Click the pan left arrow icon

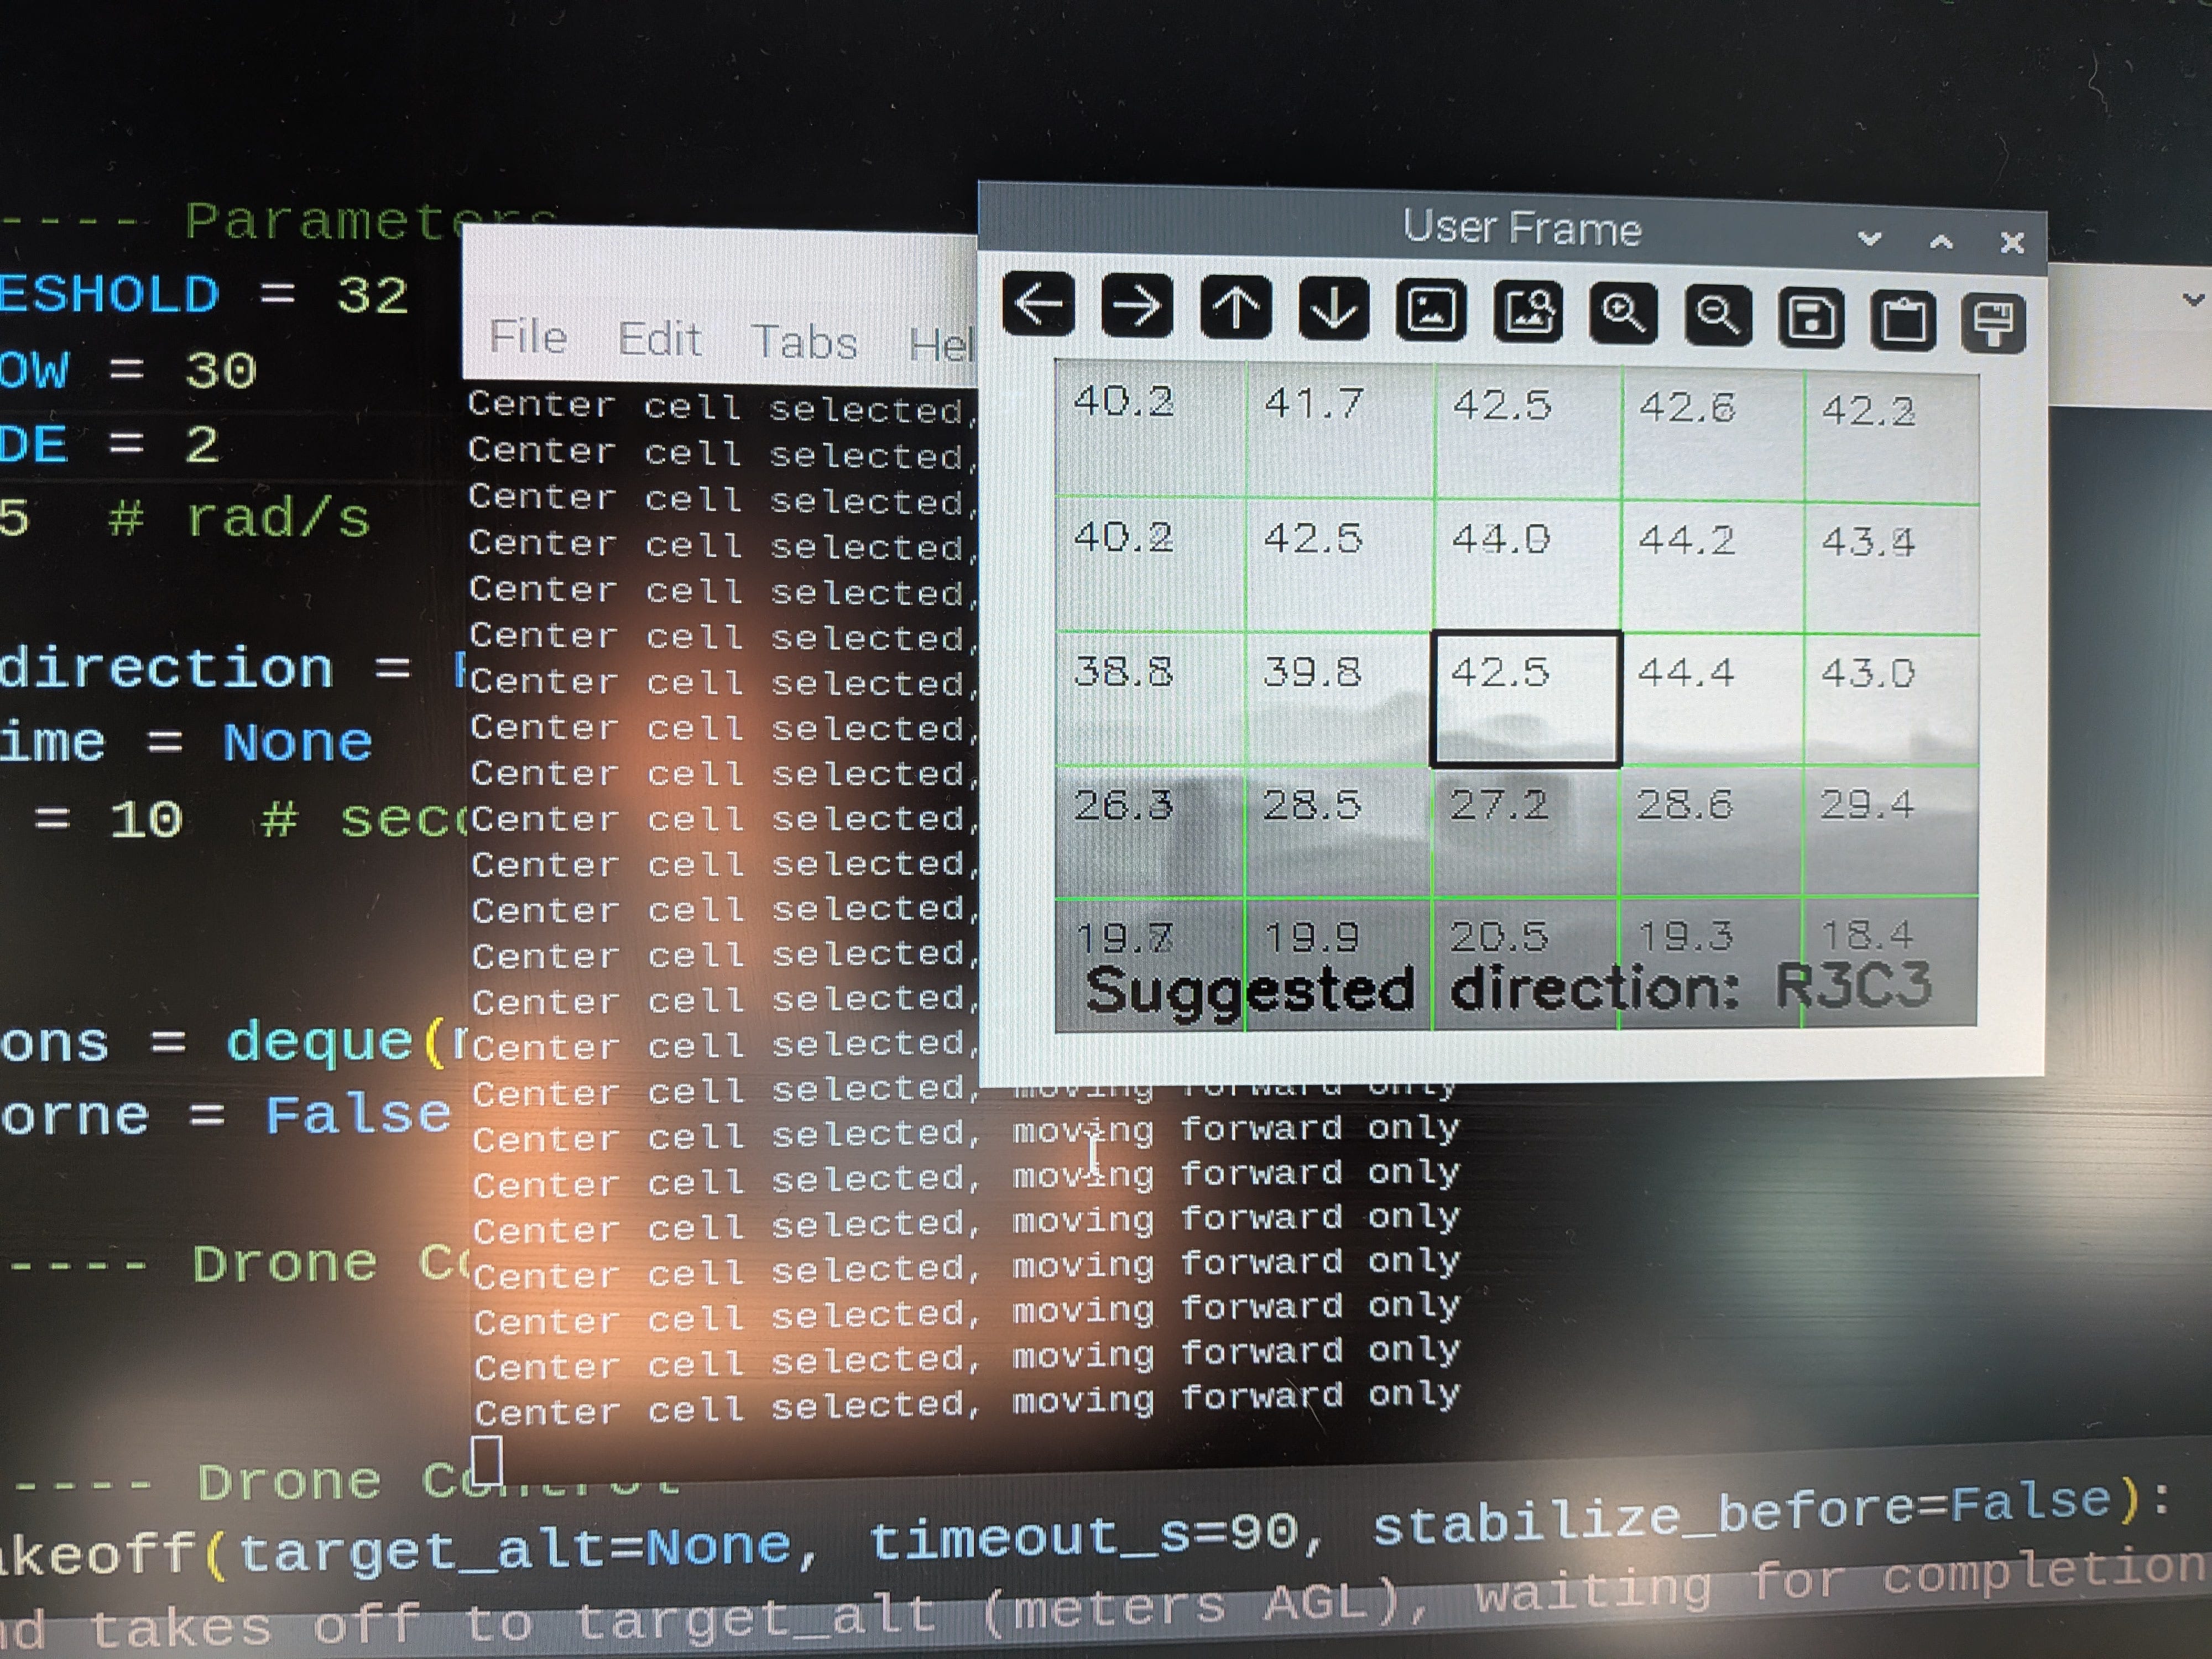[1038, 304]
